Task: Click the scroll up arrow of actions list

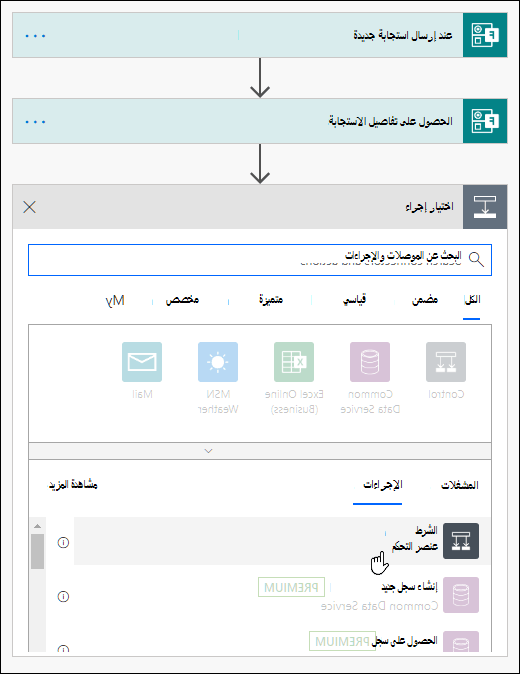Action: tap(37, 526)
